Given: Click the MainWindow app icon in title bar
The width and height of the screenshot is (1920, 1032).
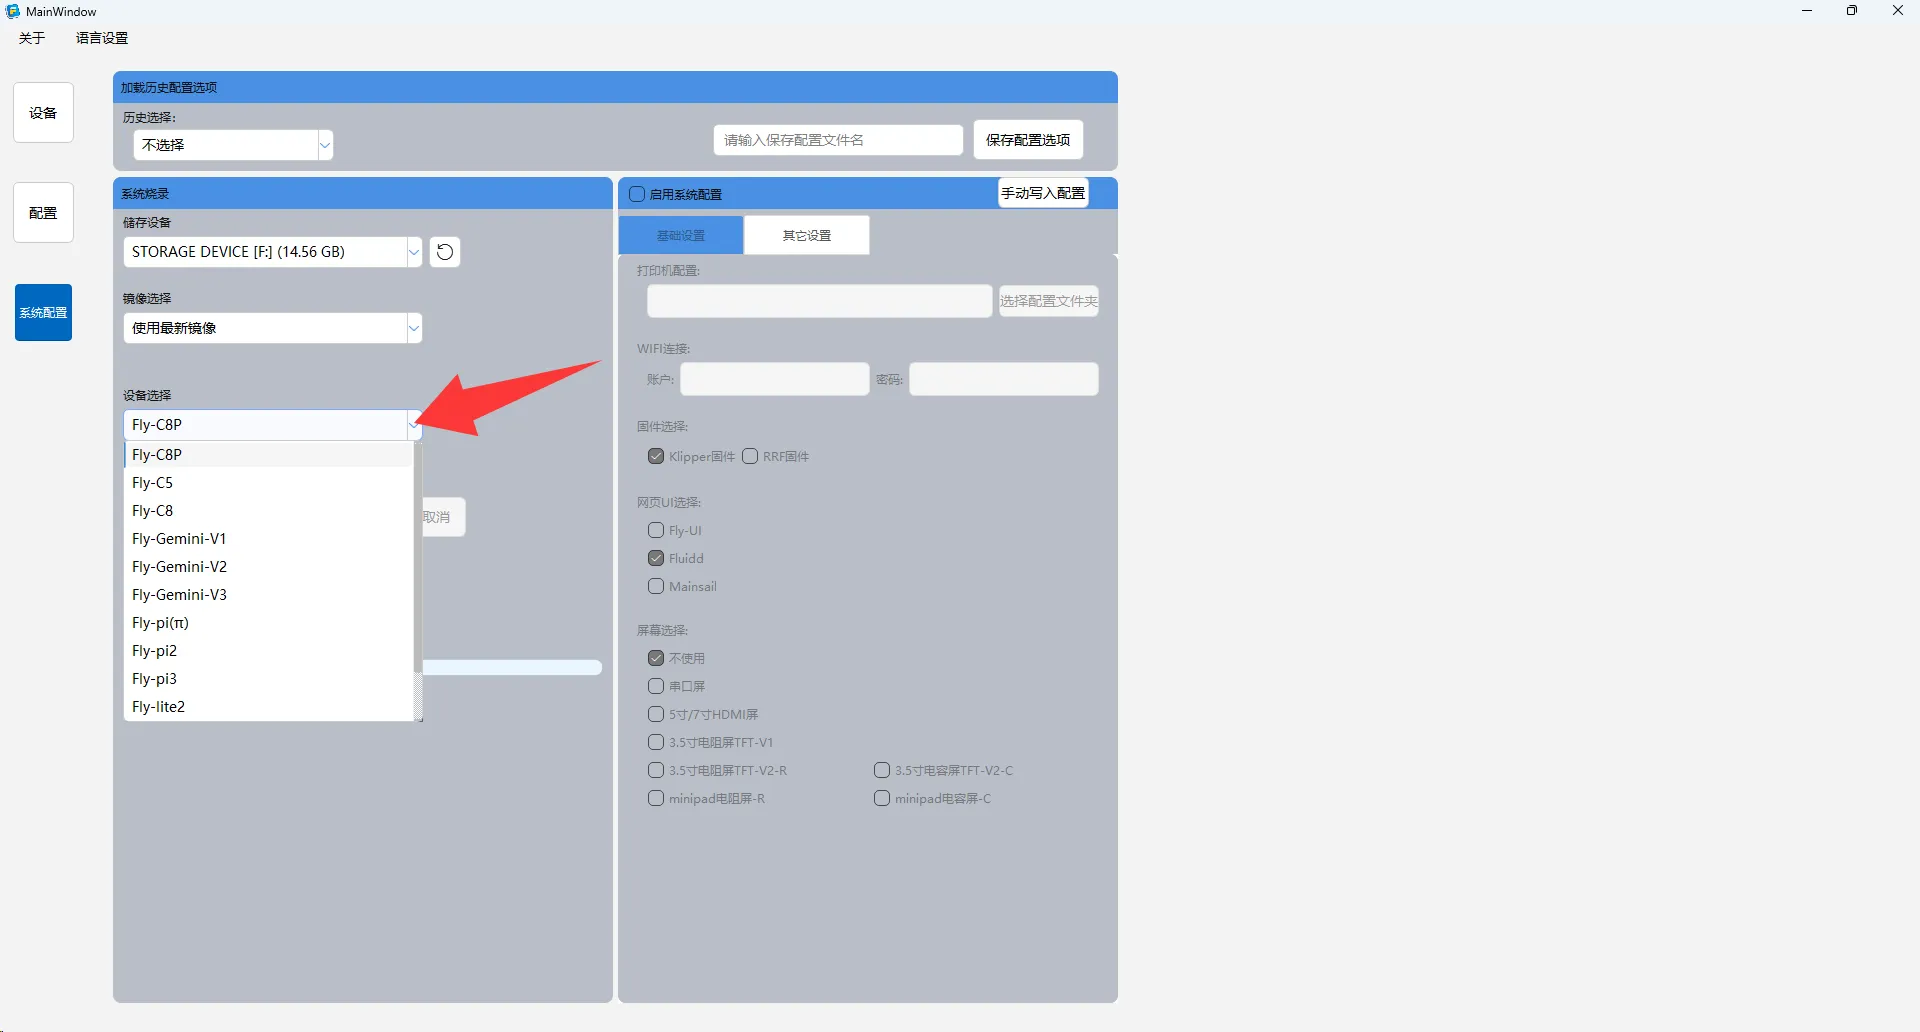Looking at the screenshot, I should [13, 11].
